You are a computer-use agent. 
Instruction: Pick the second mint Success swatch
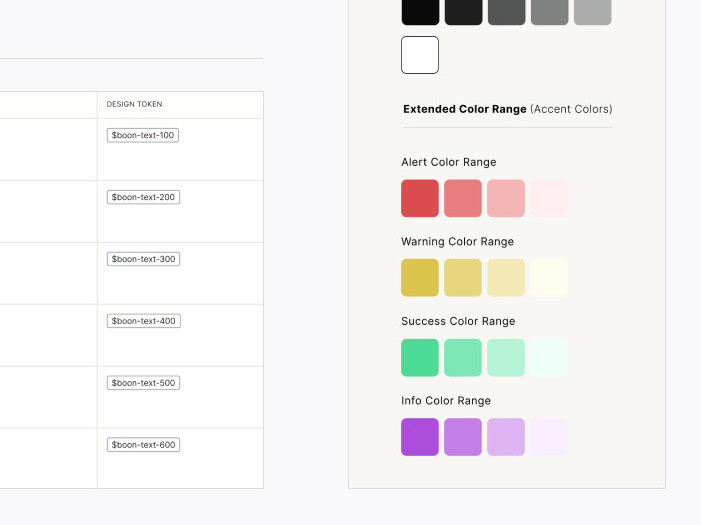point(463,357)
